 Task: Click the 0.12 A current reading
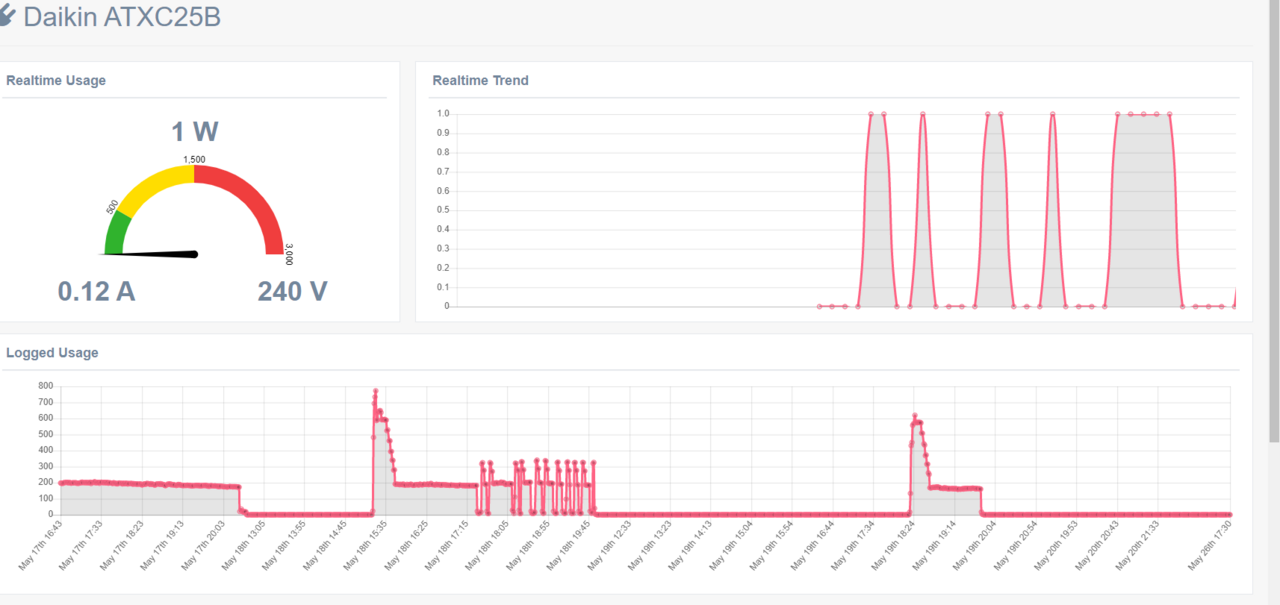[96, 291]
